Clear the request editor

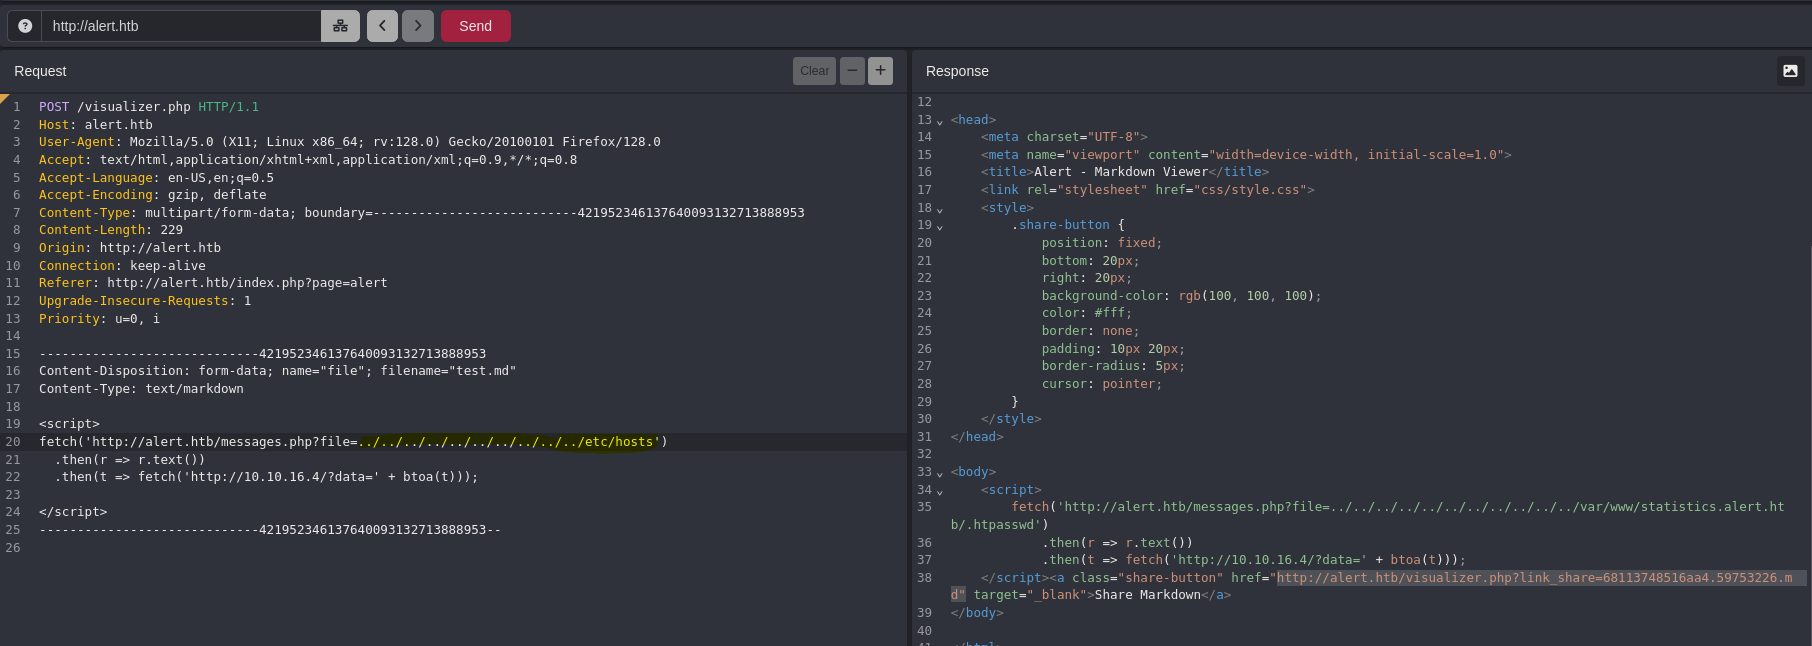tap(814, 71)
